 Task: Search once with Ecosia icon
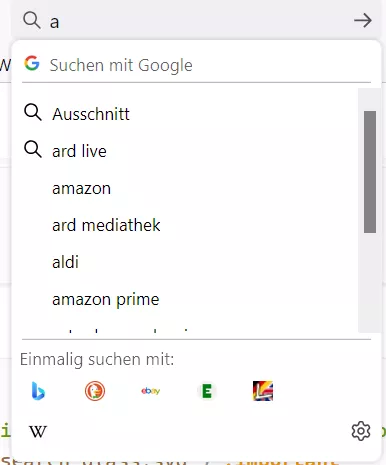(x=207, y=391)
